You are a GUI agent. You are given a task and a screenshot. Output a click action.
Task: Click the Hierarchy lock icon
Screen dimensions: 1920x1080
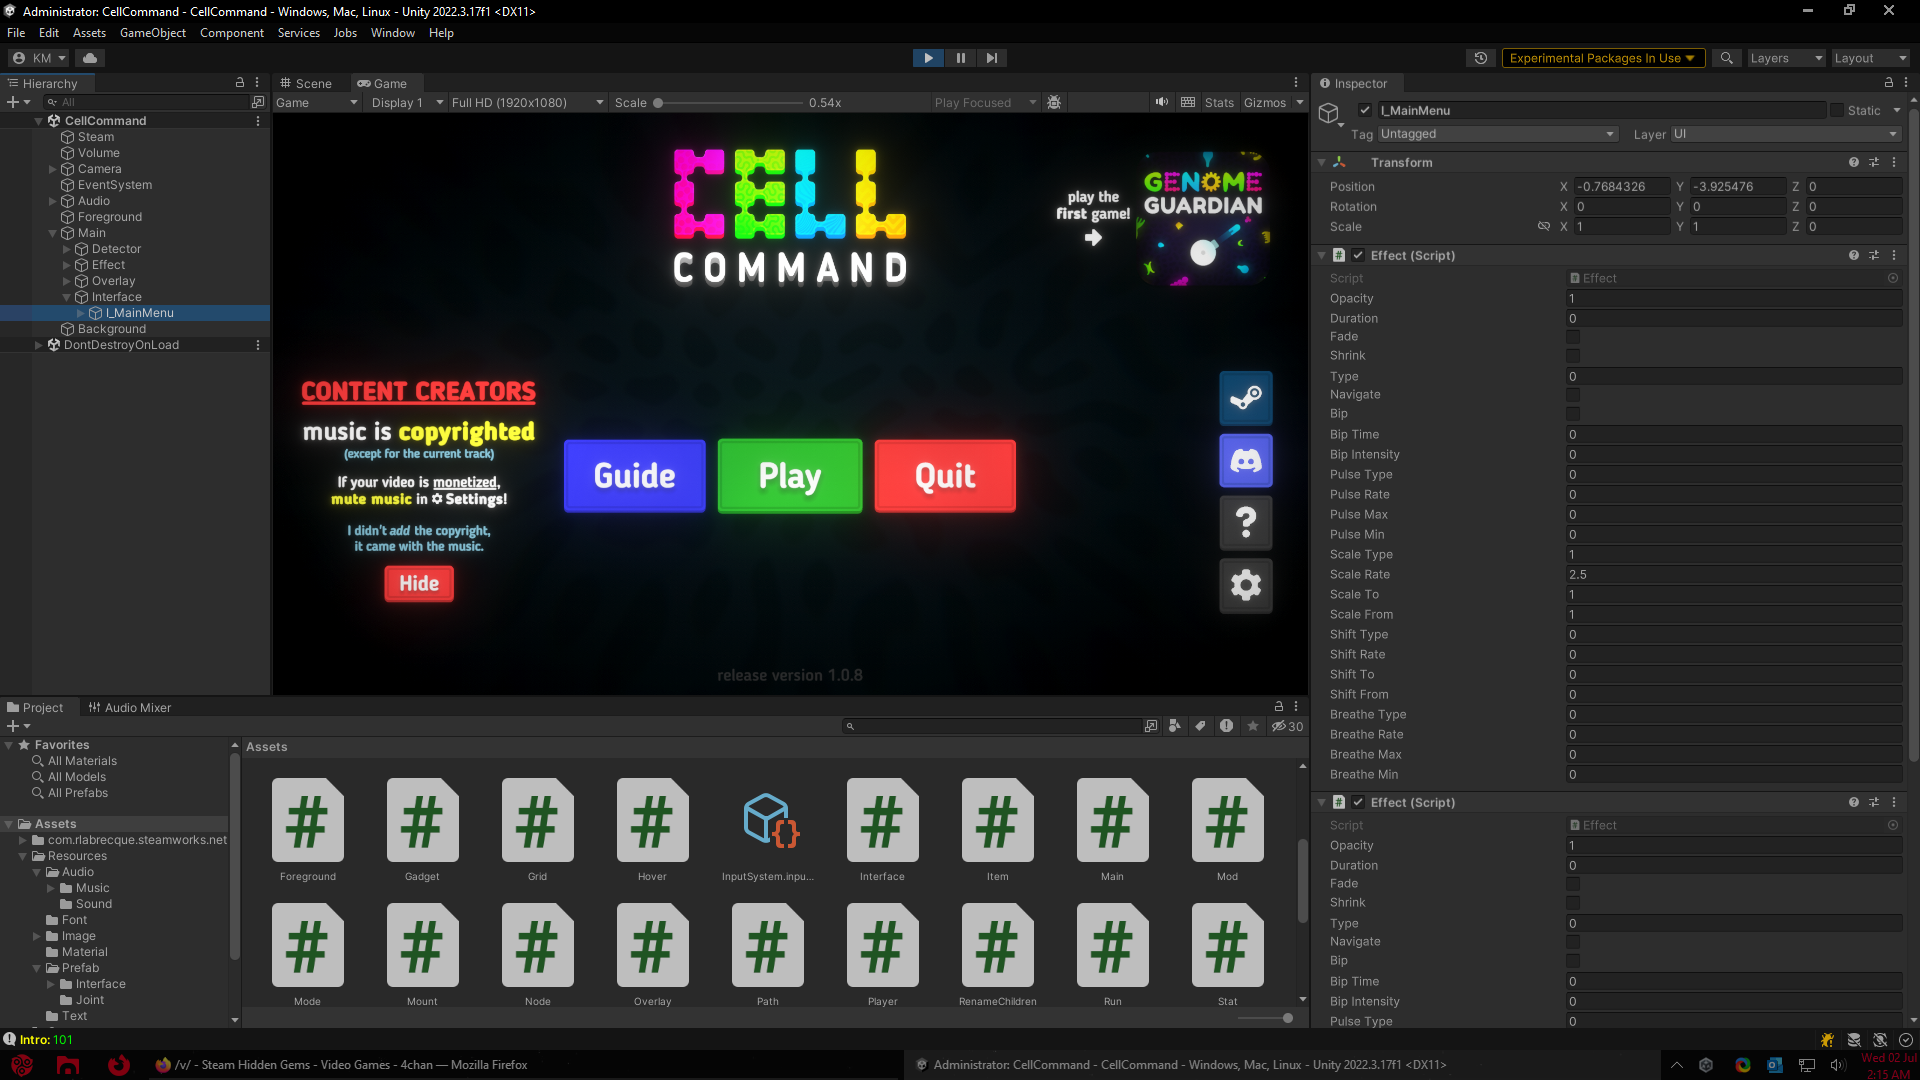pos(240,83)
